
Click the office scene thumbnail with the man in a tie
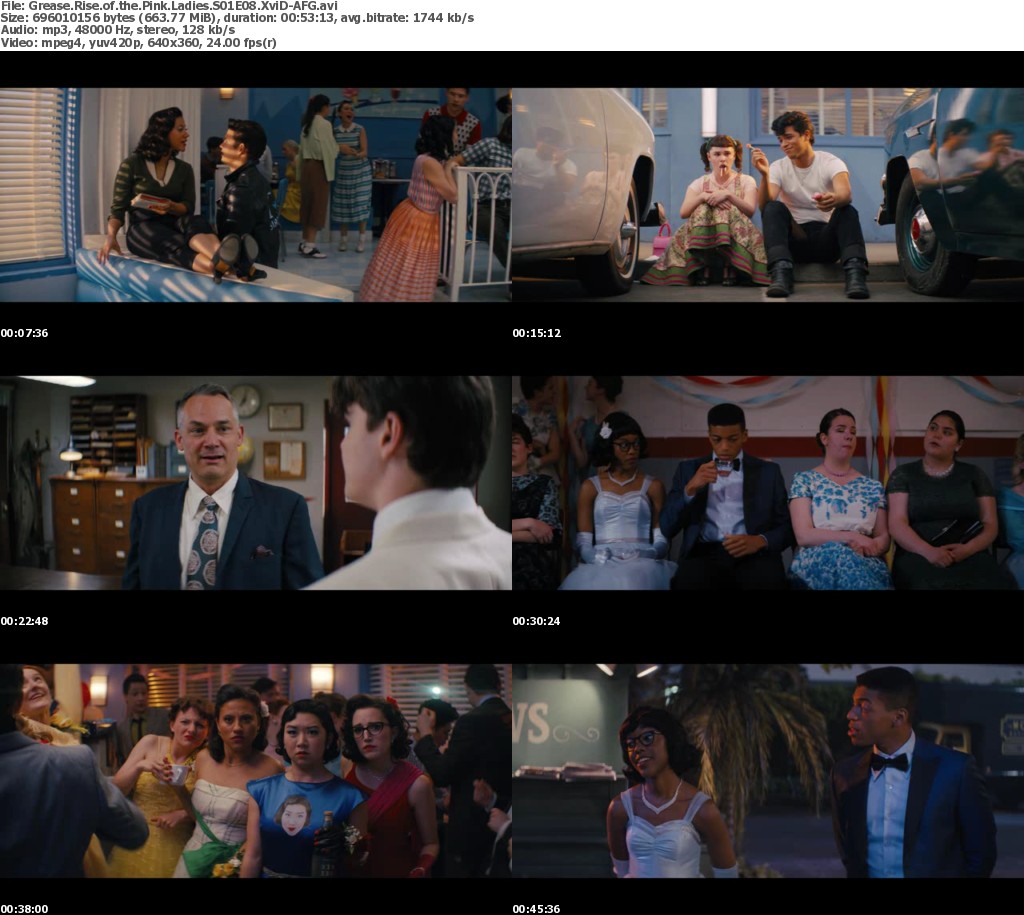pos(255,482)
